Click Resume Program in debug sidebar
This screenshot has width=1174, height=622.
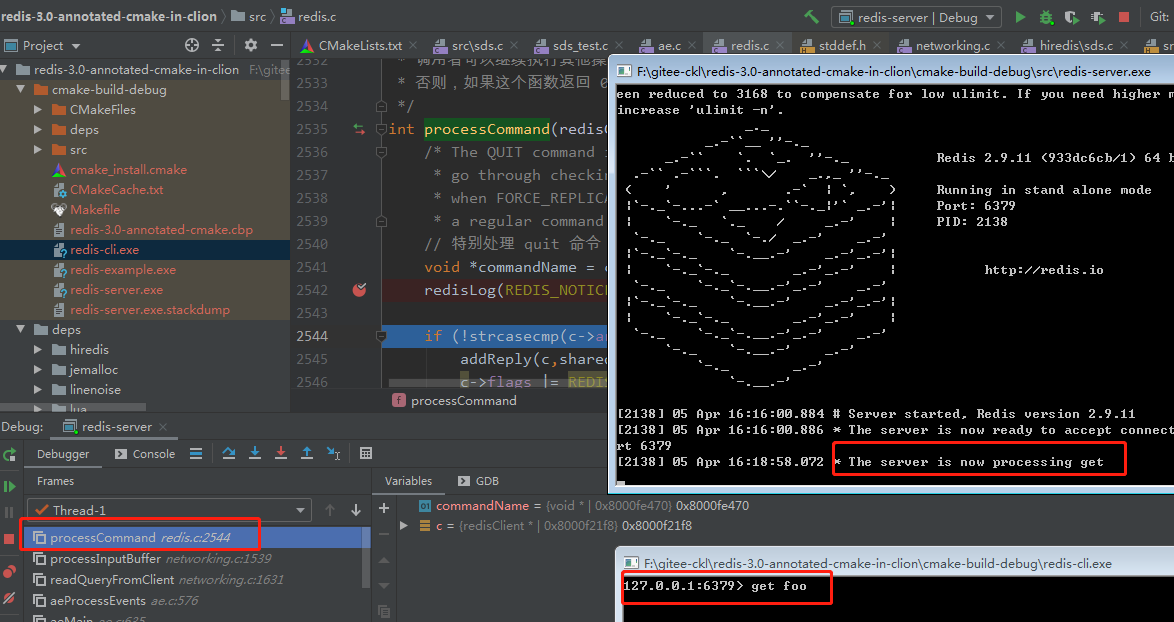(10, 486)
